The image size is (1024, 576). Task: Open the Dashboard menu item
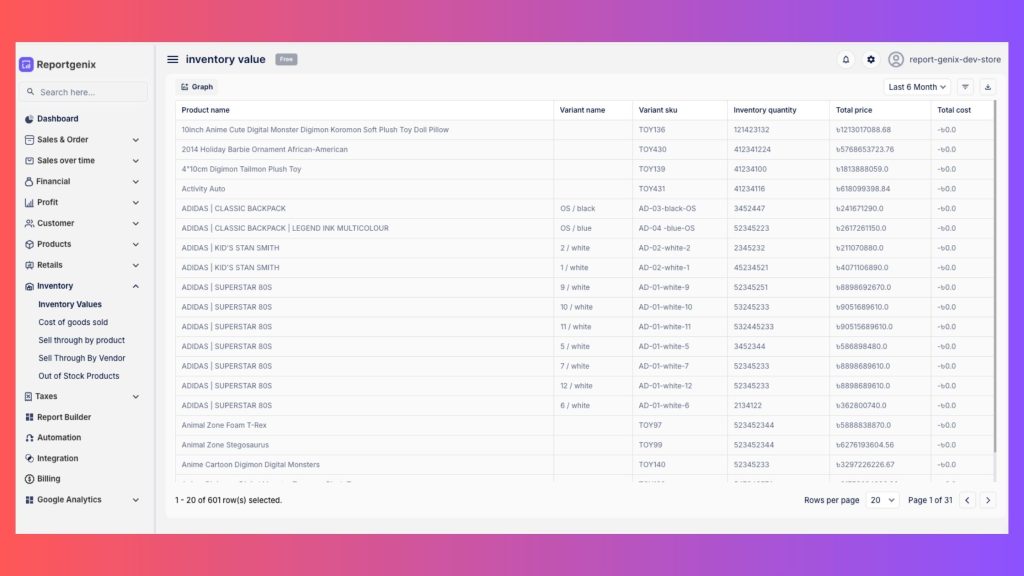57,119
